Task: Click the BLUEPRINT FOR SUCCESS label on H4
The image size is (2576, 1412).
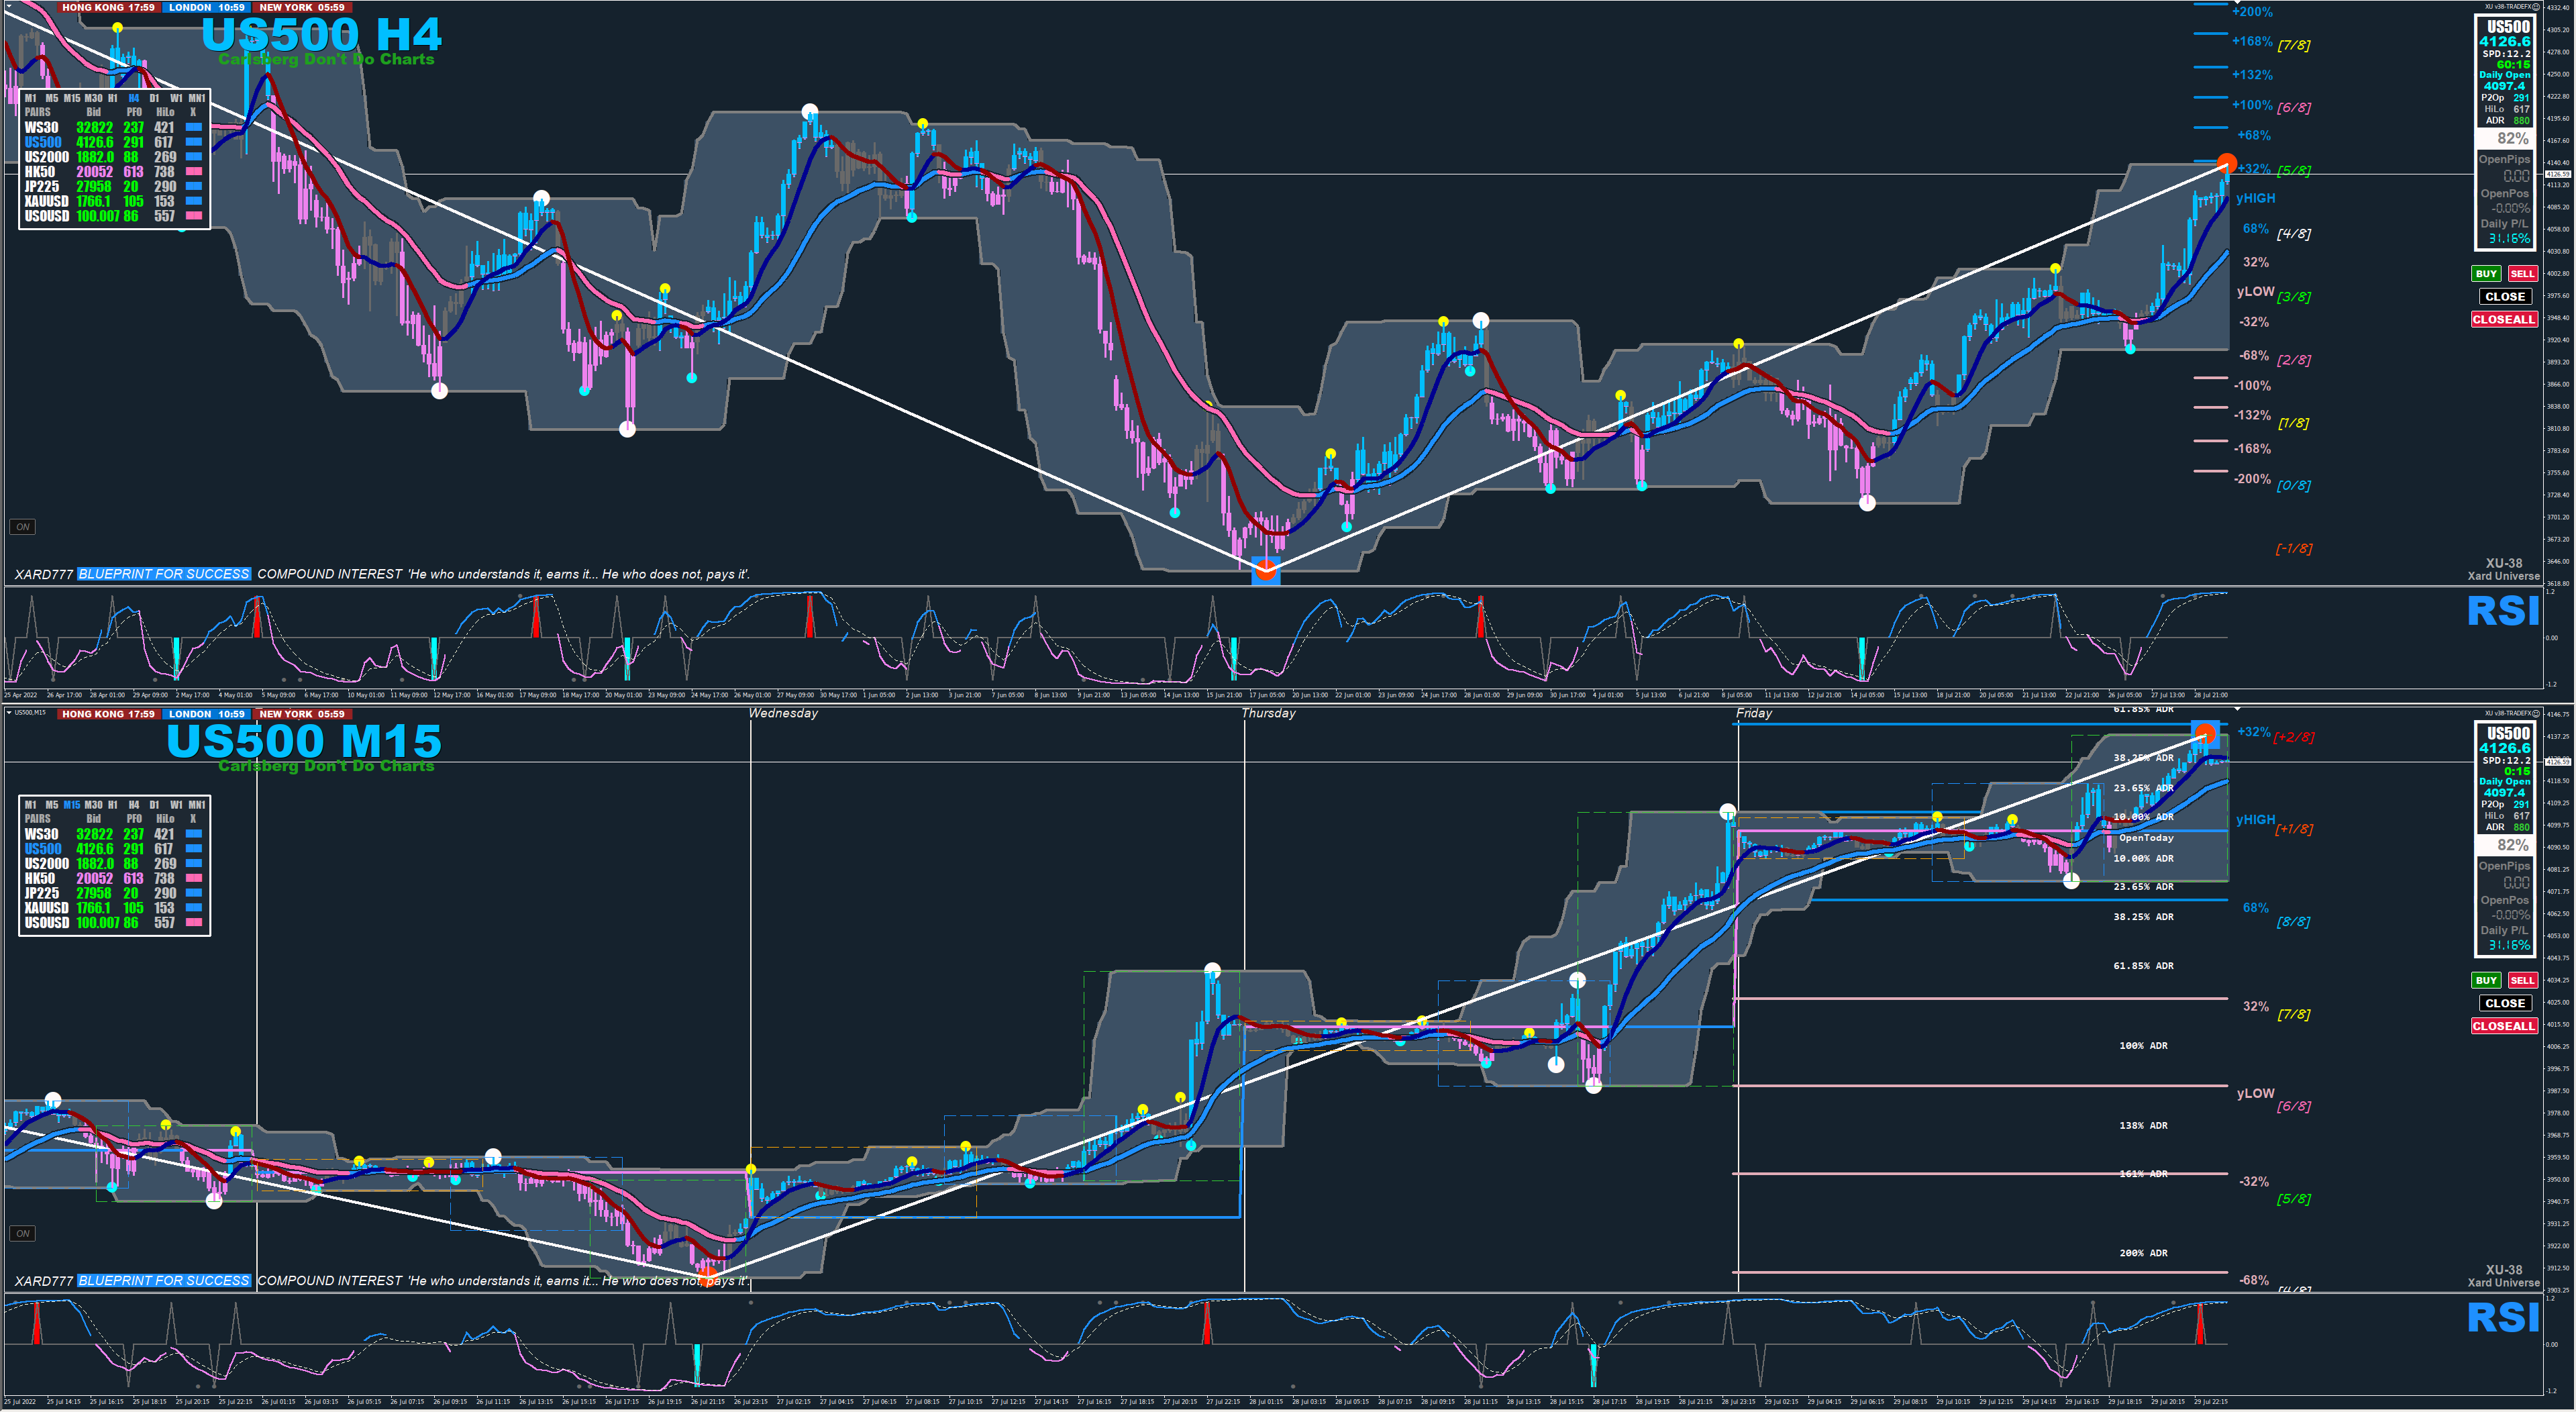Action: [x=164, y=574]
